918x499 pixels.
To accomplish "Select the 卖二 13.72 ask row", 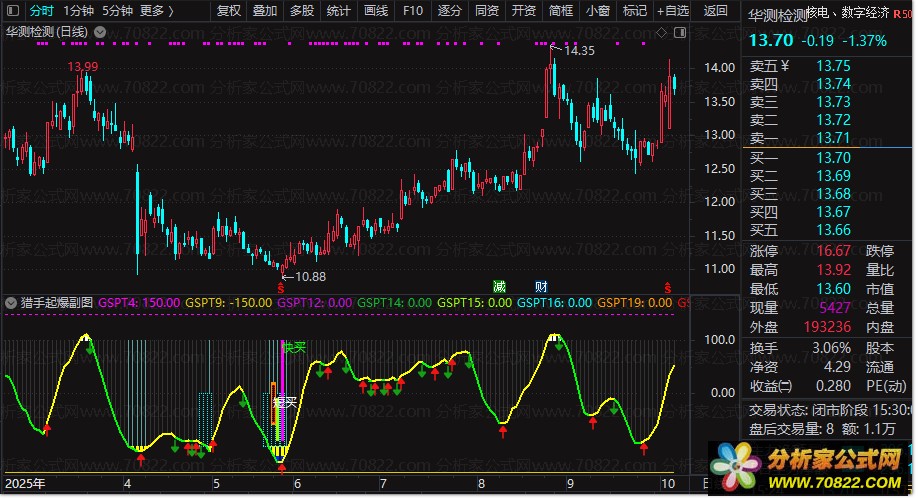I will [x=827, y=120].
